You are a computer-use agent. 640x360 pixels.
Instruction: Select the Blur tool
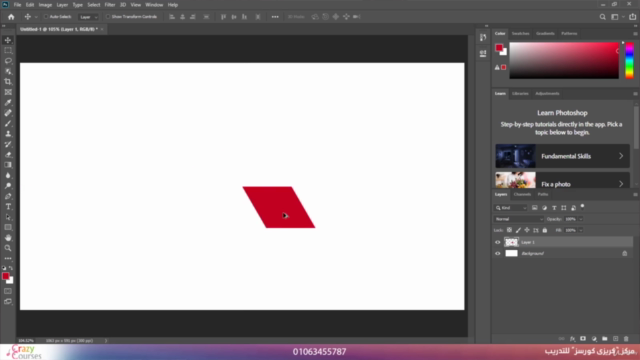point(8,176)
